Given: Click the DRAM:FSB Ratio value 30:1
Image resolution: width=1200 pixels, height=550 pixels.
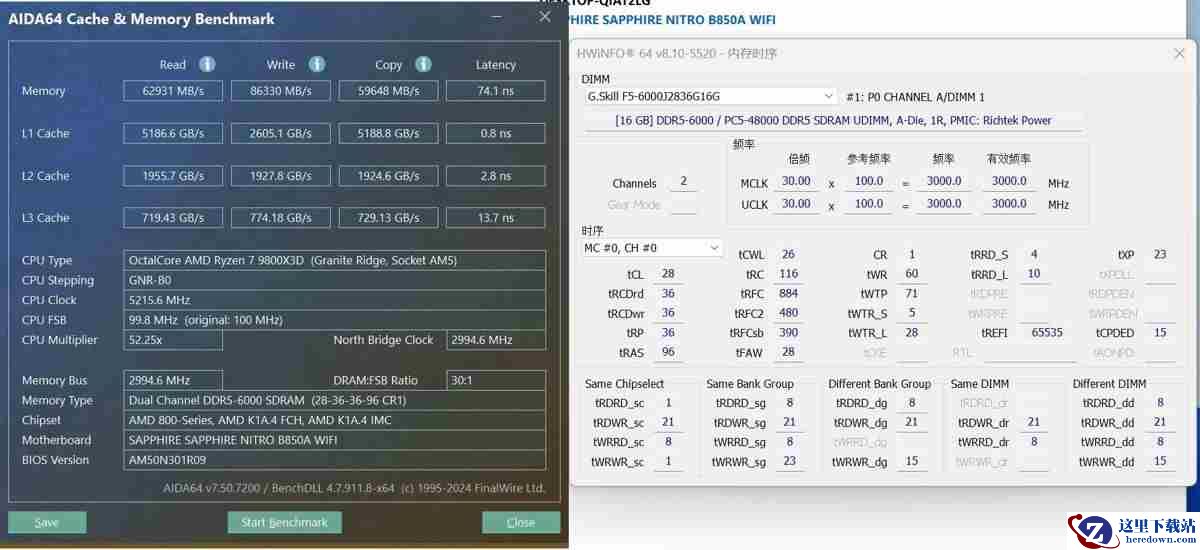Looking at the screenshot, I should click(x=496, y=380).
